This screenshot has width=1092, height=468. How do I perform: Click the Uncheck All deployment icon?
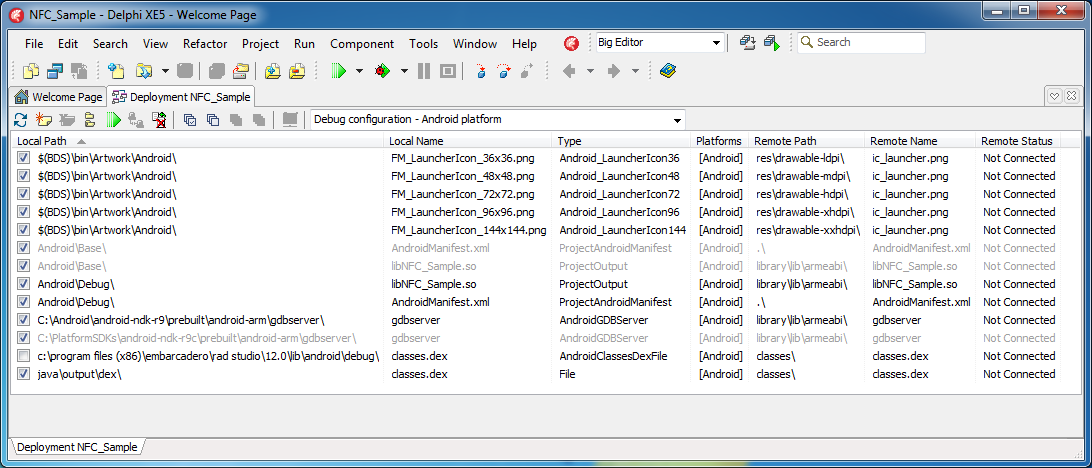213,120
